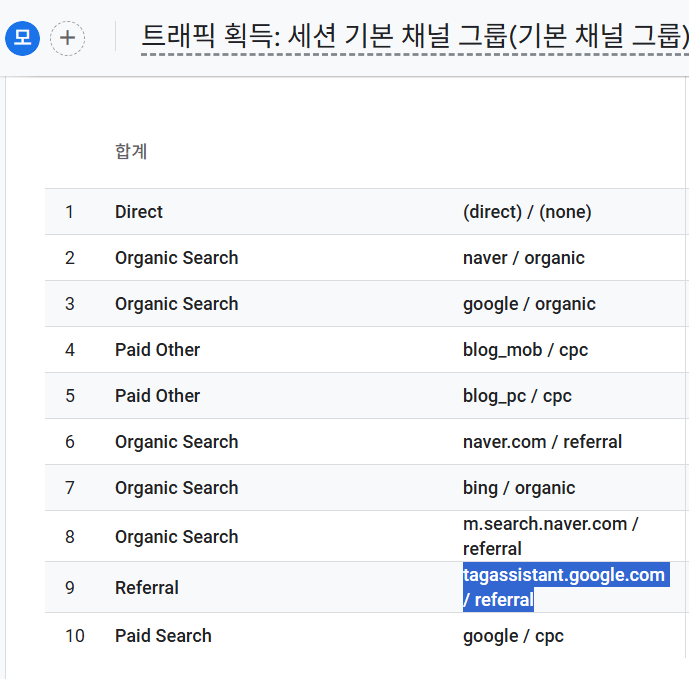Click the Paid Search channel in row 10

coord(163,636)
